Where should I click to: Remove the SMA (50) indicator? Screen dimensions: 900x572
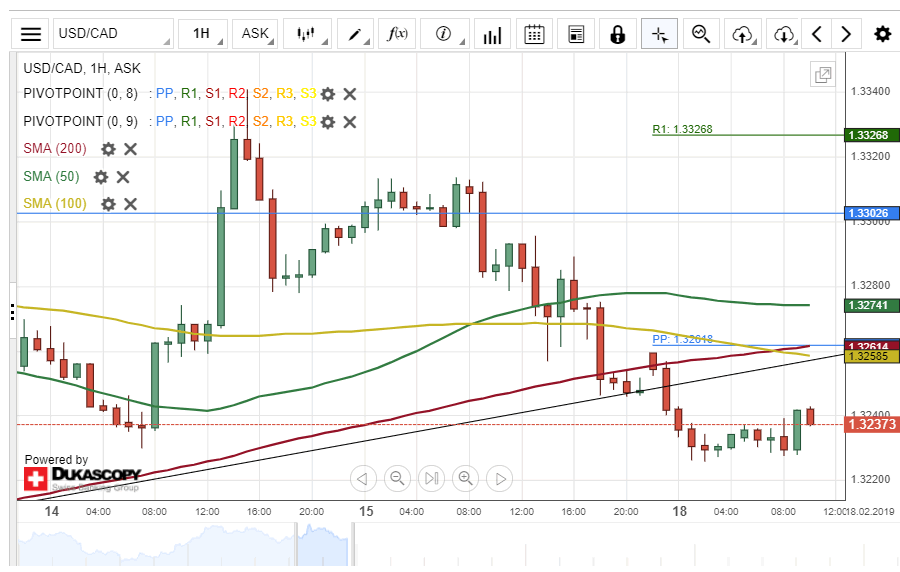(123, 177)
